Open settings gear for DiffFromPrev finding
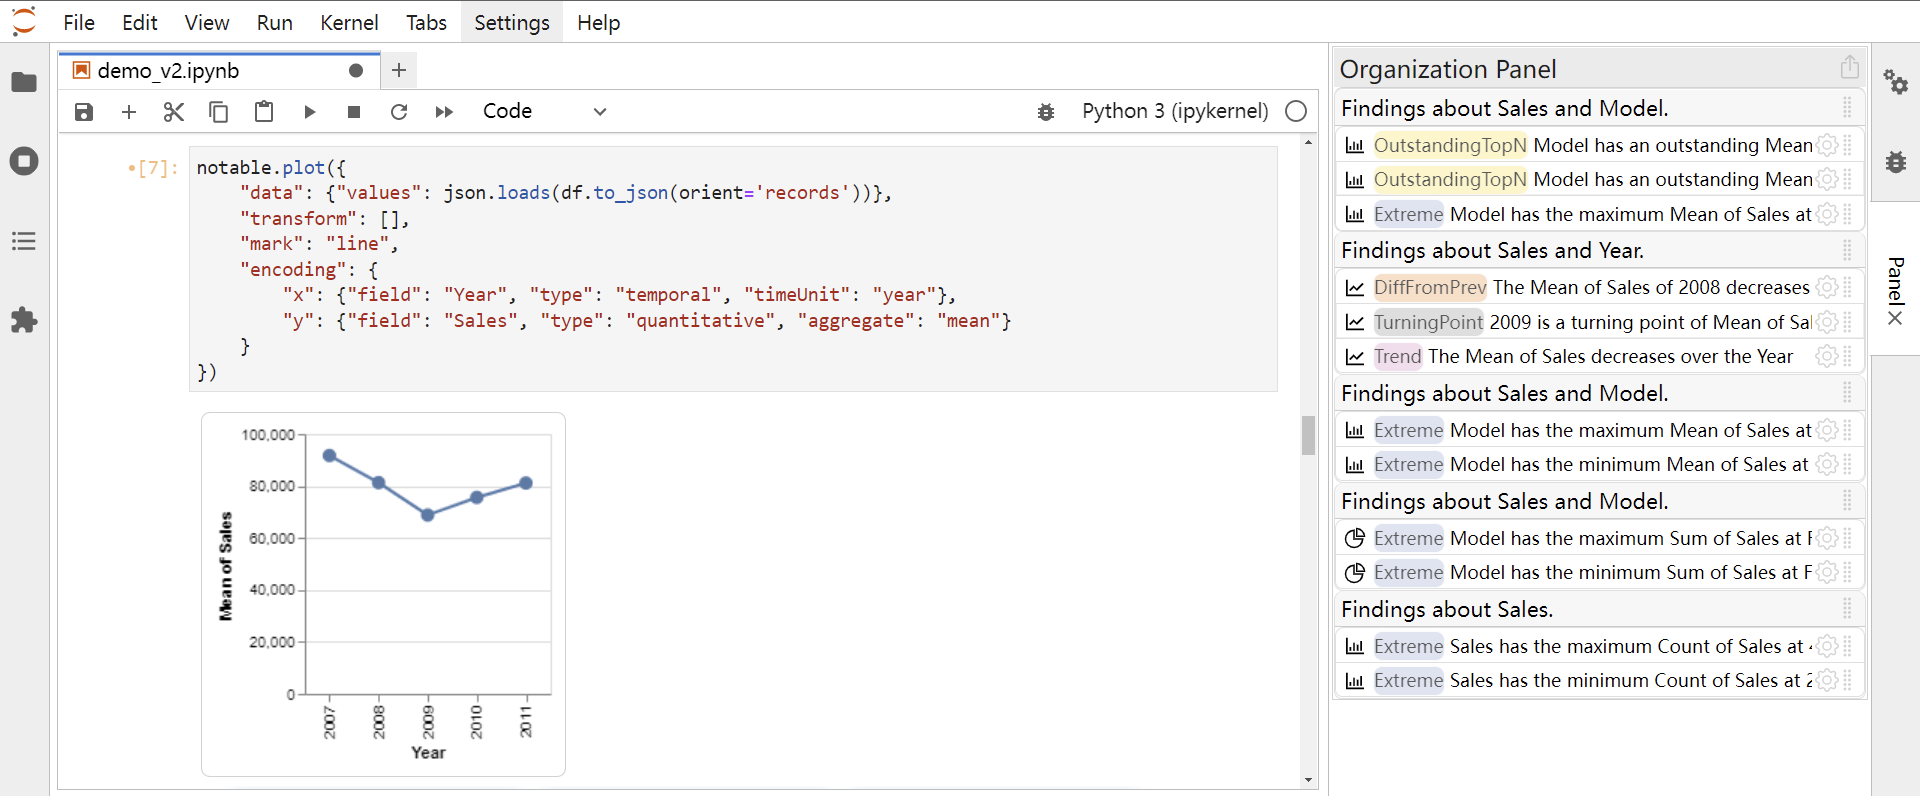The width and height of the screenshot is (1920, 796). [x=1827, y=288]
